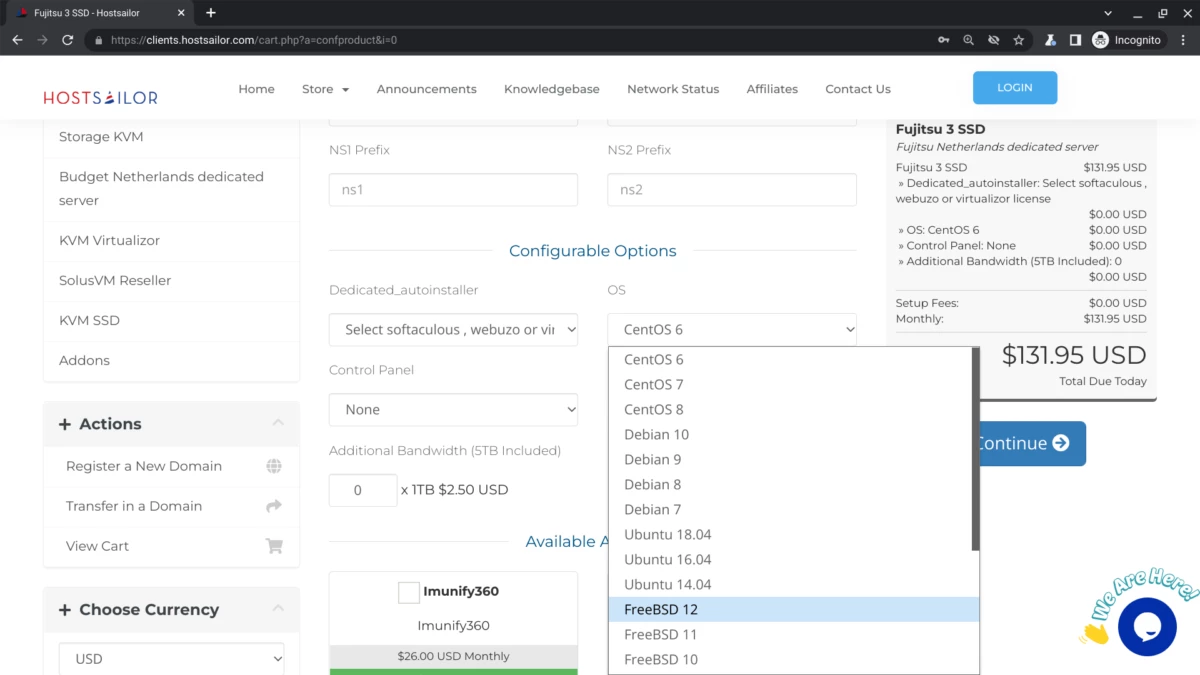Open the Dedicated_autoinstaller dropdown
The height and width of the screenshot is (675, 1200).
point(453,330)
